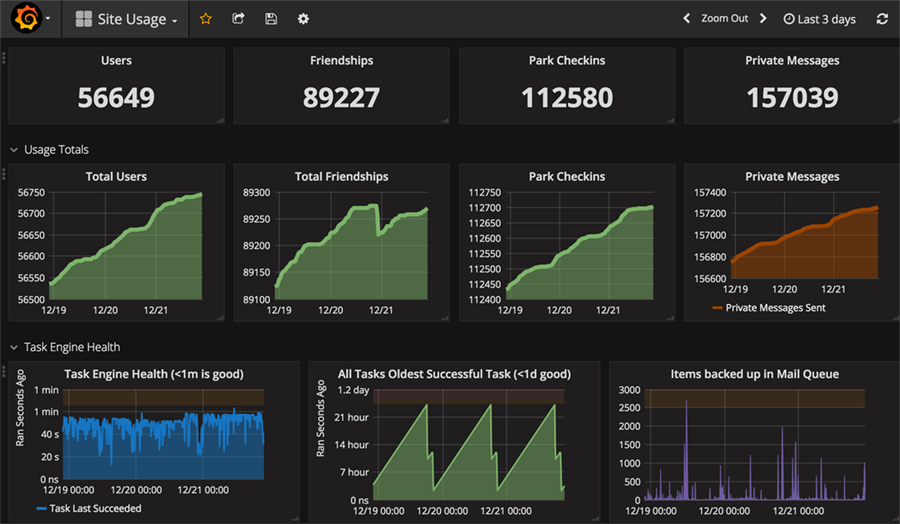
Task: Click the 157400 axis label on Private Messages graph
Action: [710, 192]
